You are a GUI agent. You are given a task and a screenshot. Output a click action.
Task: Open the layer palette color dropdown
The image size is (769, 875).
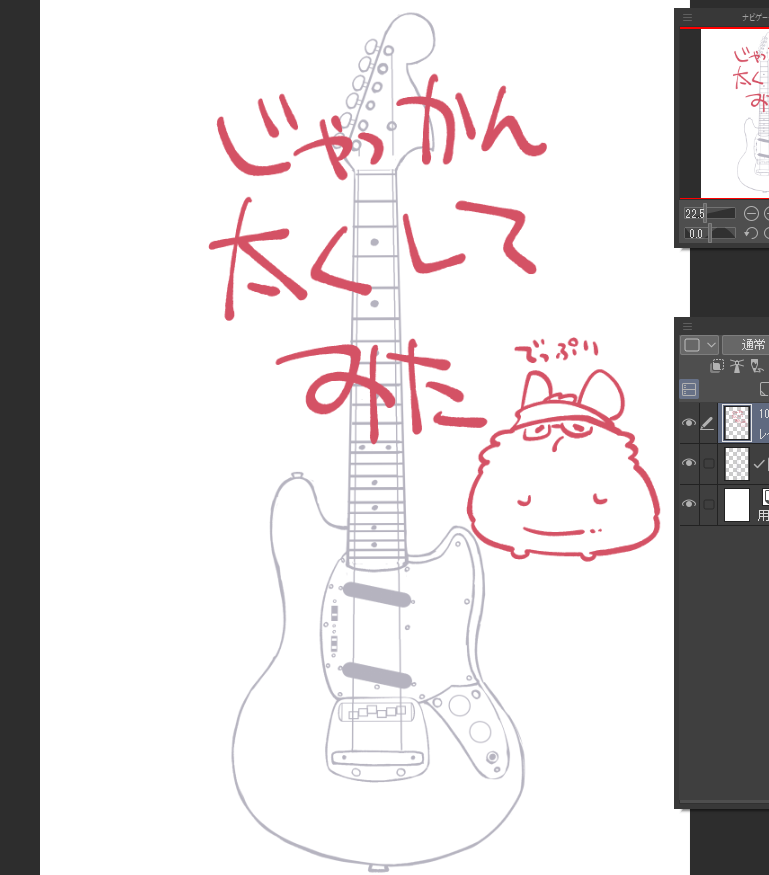699,345
